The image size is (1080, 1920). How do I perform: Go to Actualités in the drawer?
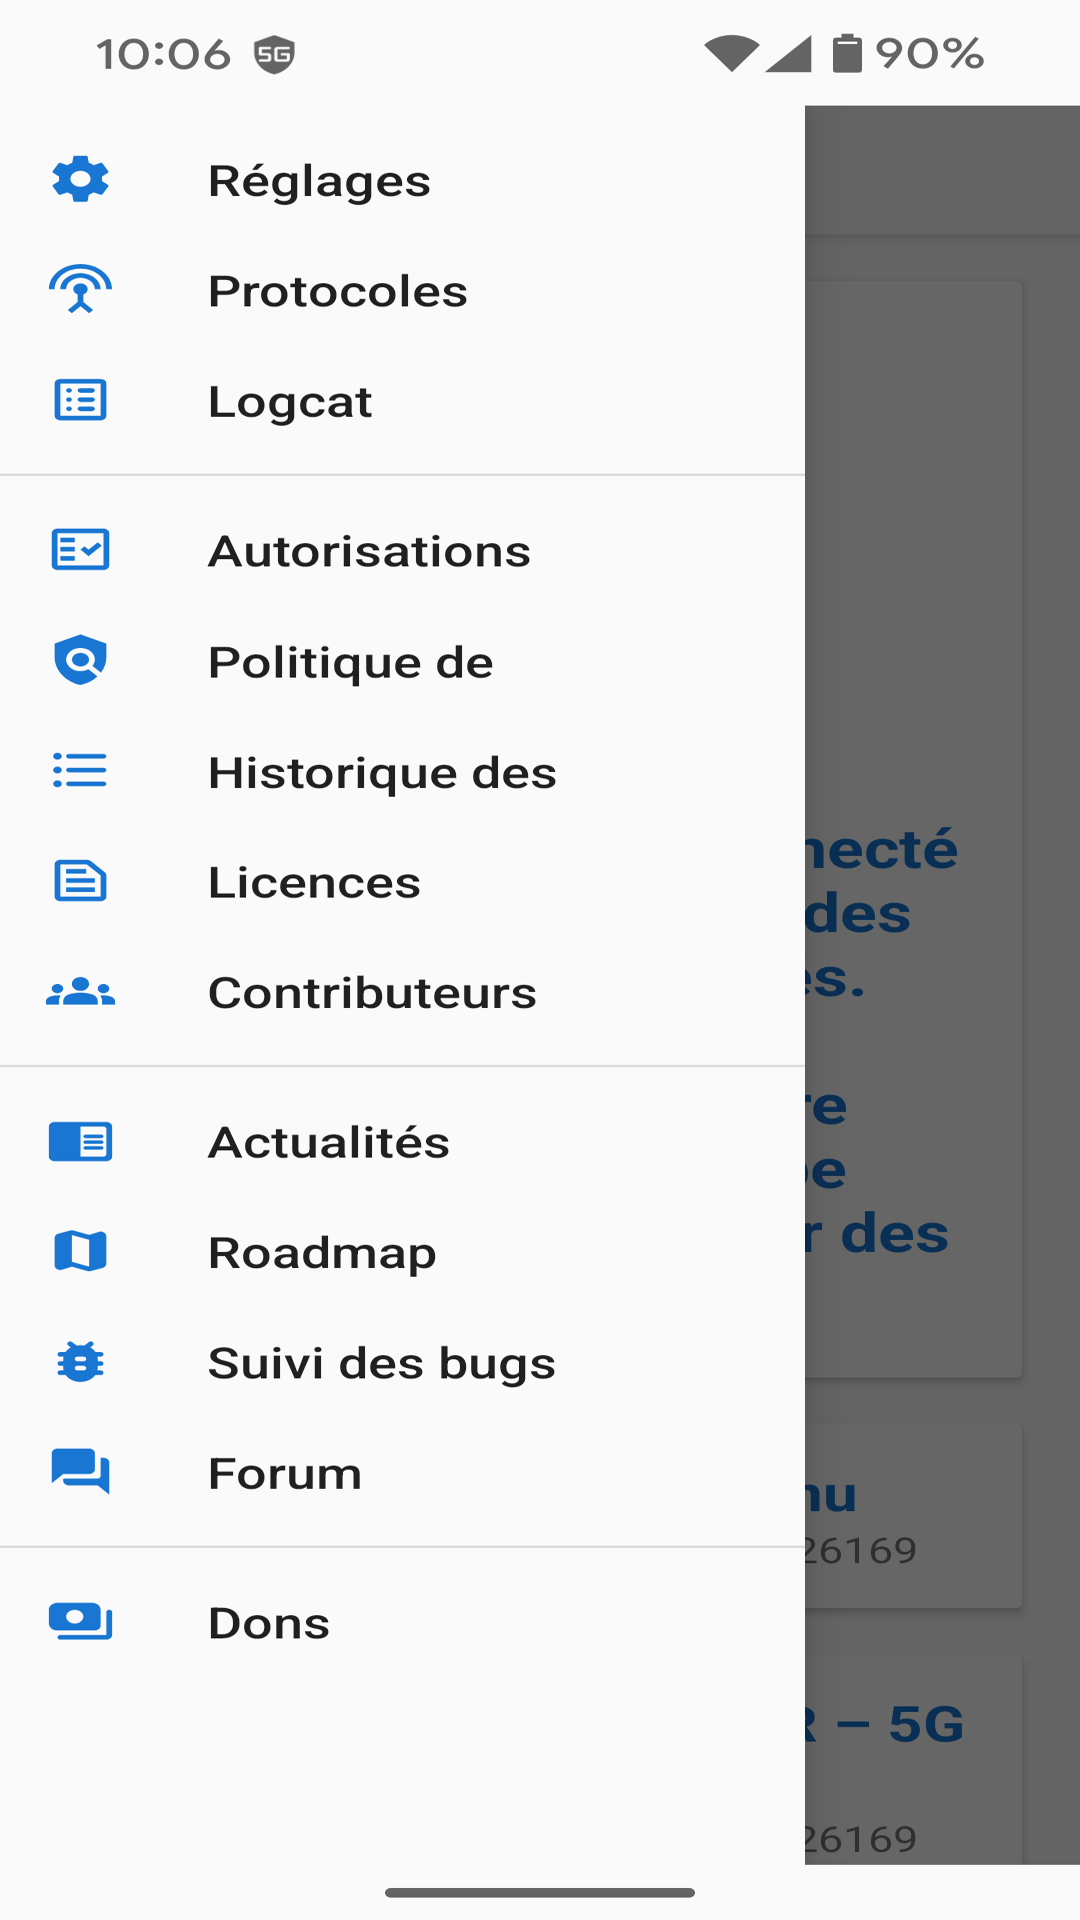[x=328, y=1143]
